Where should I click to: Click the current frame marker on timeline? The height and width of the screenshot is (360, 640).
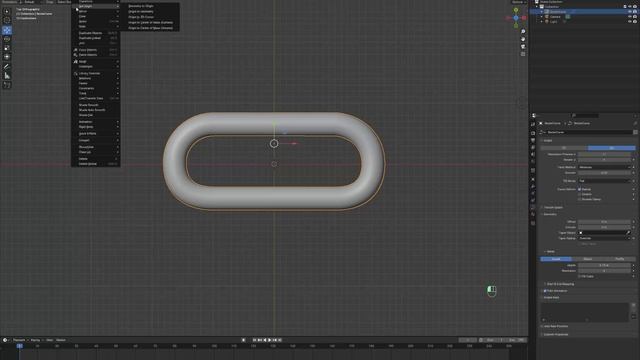20,346
